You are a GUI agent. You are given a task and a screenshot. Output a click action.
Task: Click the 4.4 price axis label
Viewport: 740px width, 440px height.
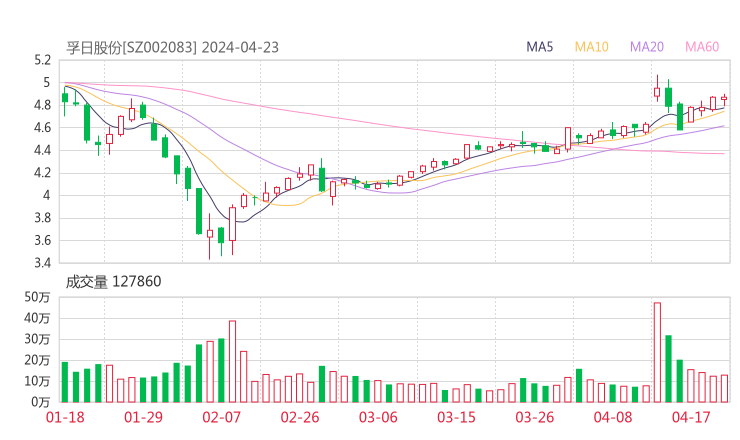pos(42,150)
